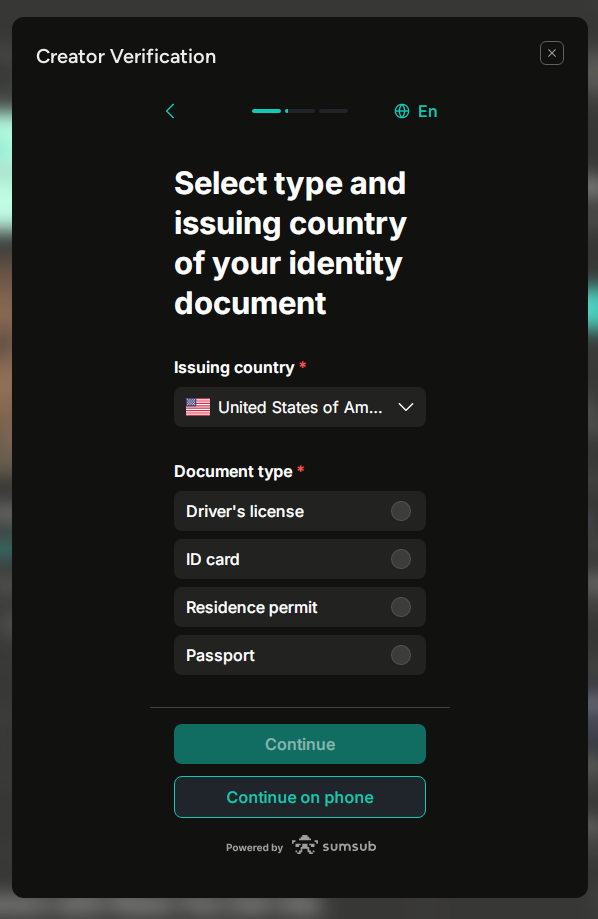Click the Sumsub logo icon
The image size is (598, 919).
tap(304, 846)
